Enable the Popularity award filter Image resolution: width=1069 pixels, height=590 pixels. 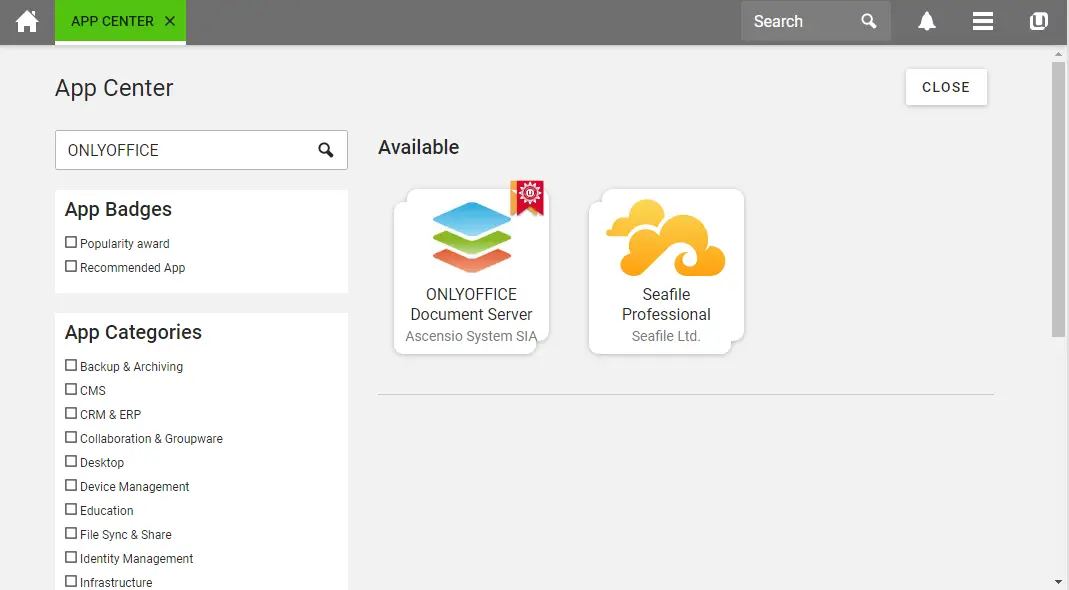(71, 242)
